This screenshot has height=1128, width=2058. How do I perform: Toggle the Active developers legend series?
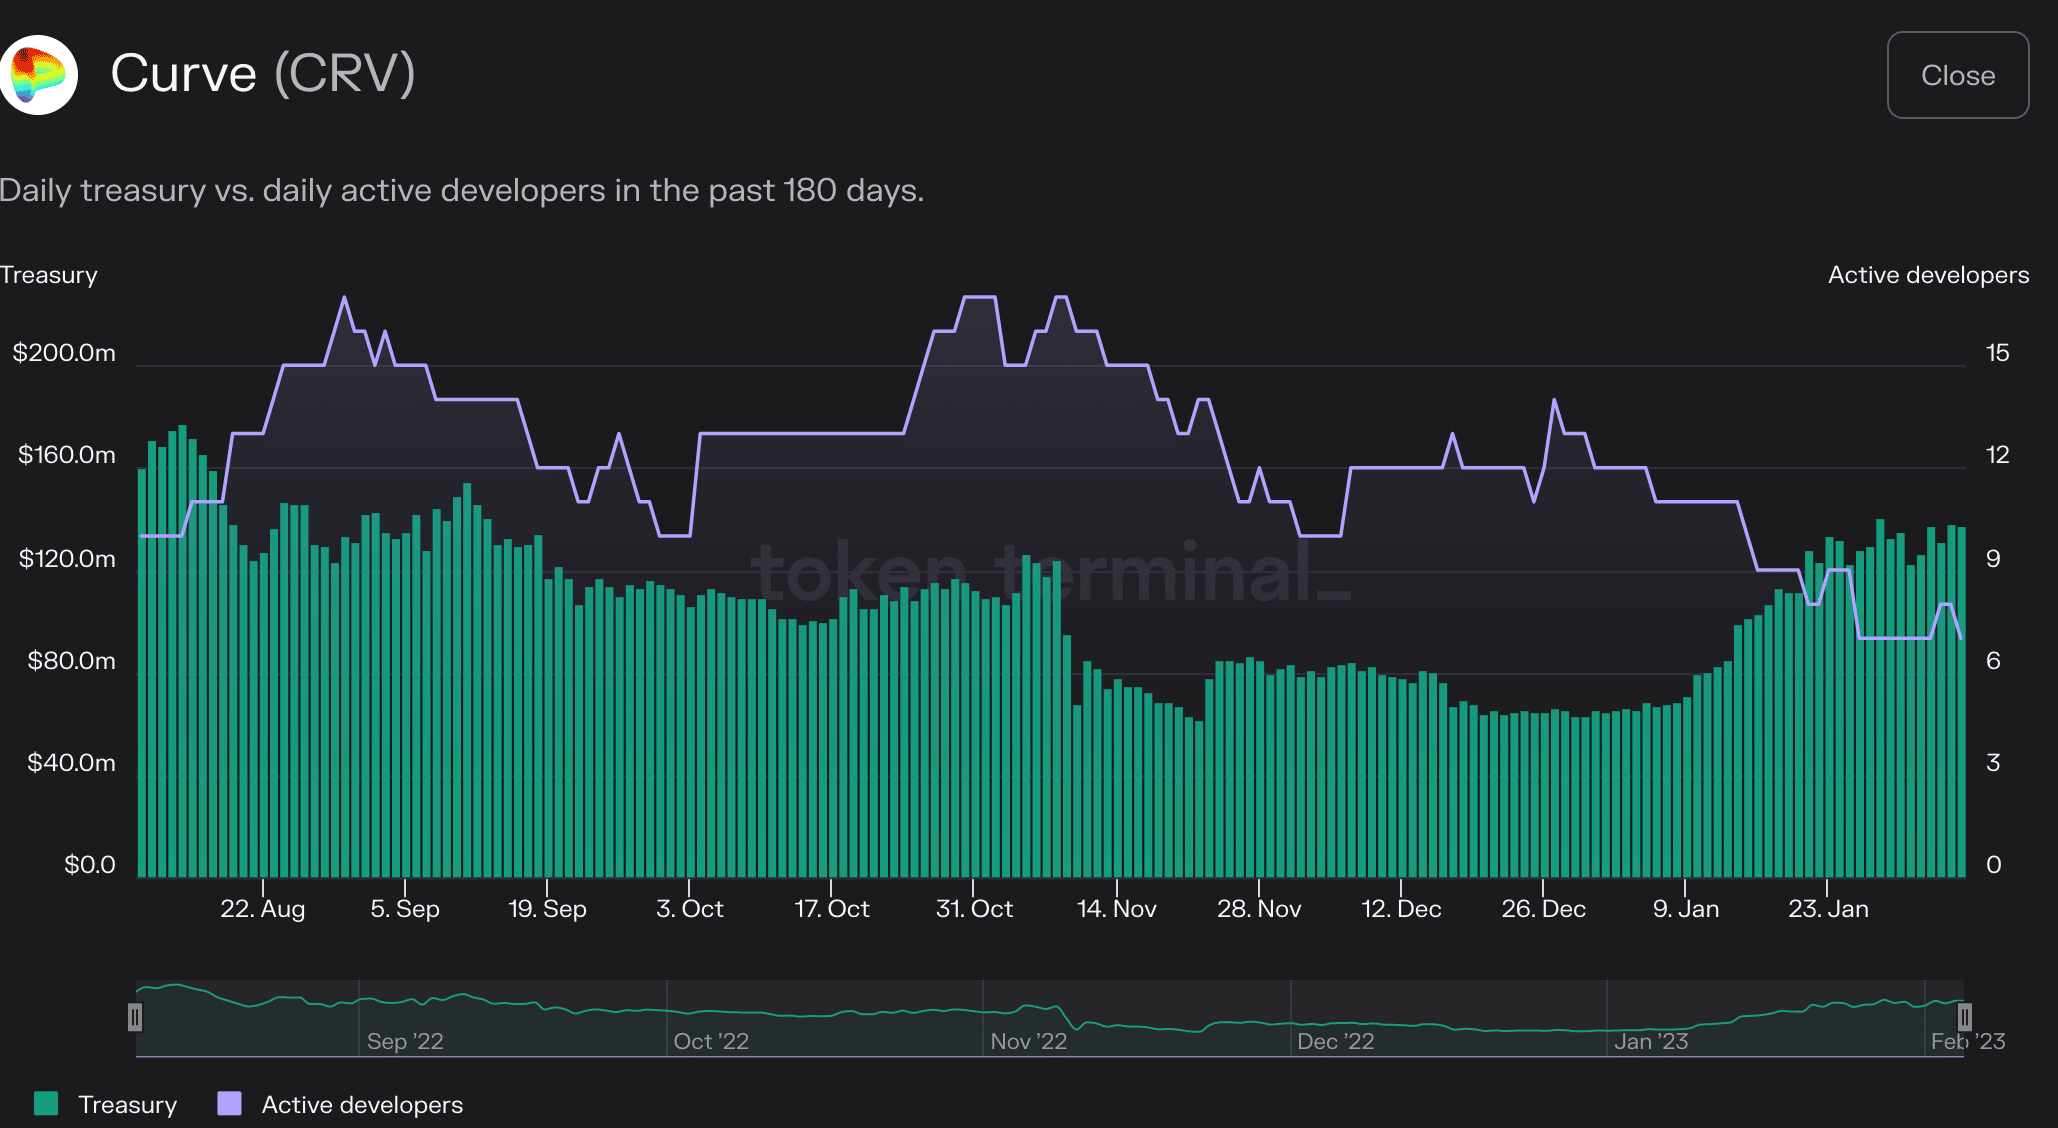340,1104
